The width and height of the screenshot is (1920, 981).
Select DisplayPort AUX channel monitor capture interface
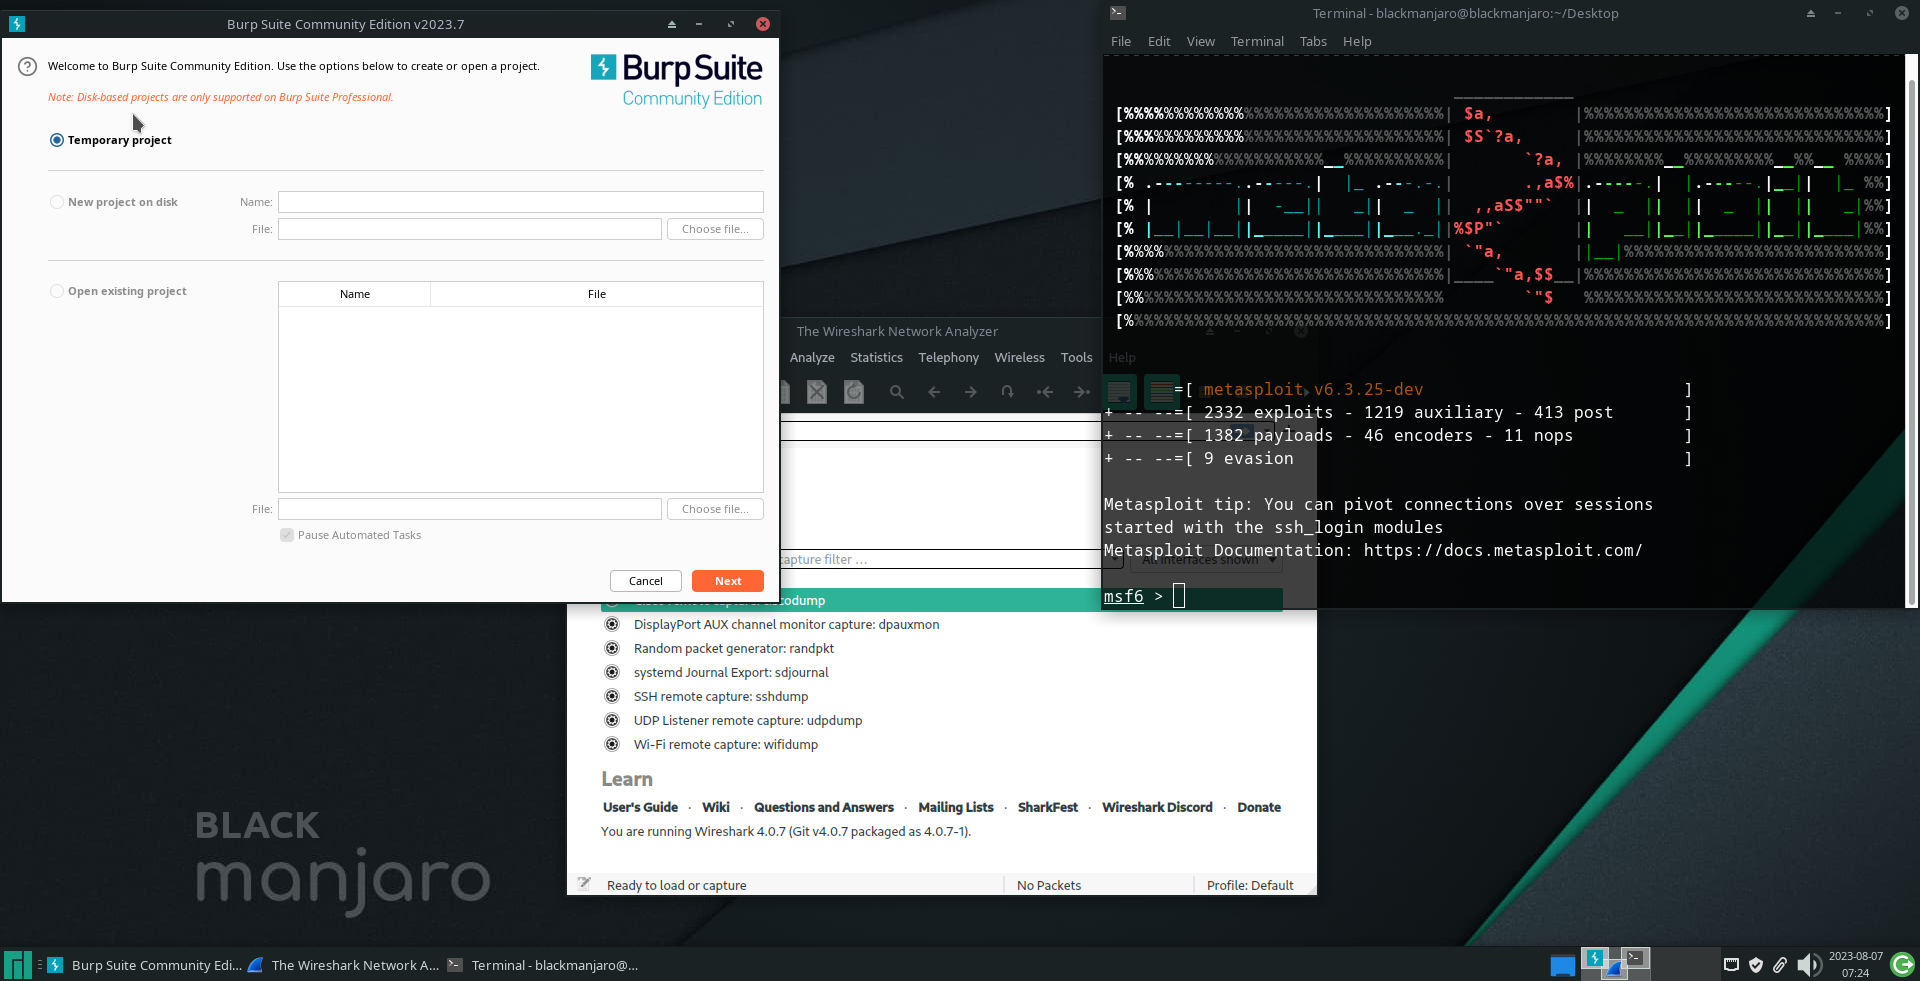pos(786,624)
